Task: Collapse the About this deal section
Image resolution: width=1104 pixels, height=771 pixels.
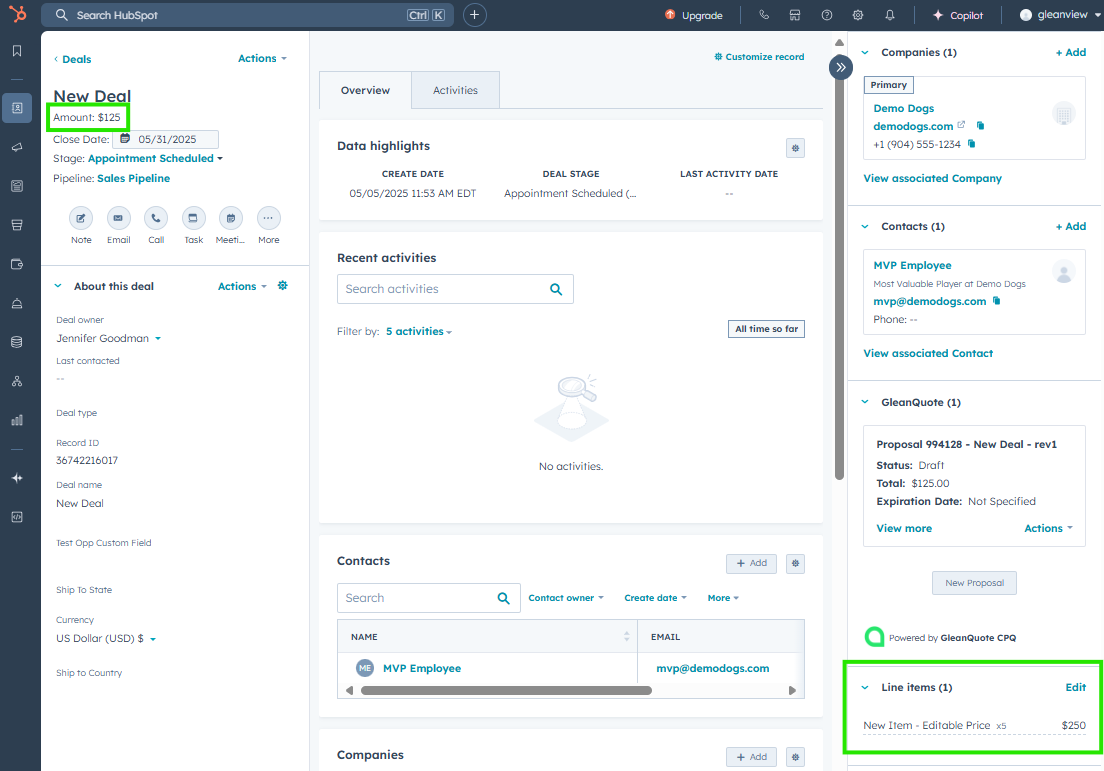Action: click(58, 286)
